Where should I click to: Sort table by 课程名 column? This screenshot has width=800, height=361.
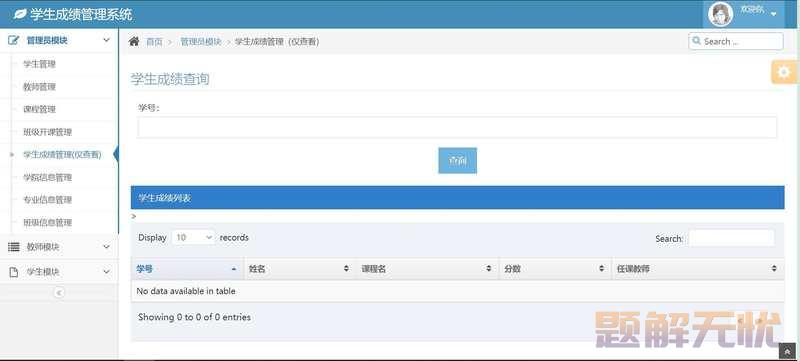click(x=427, y=269)
